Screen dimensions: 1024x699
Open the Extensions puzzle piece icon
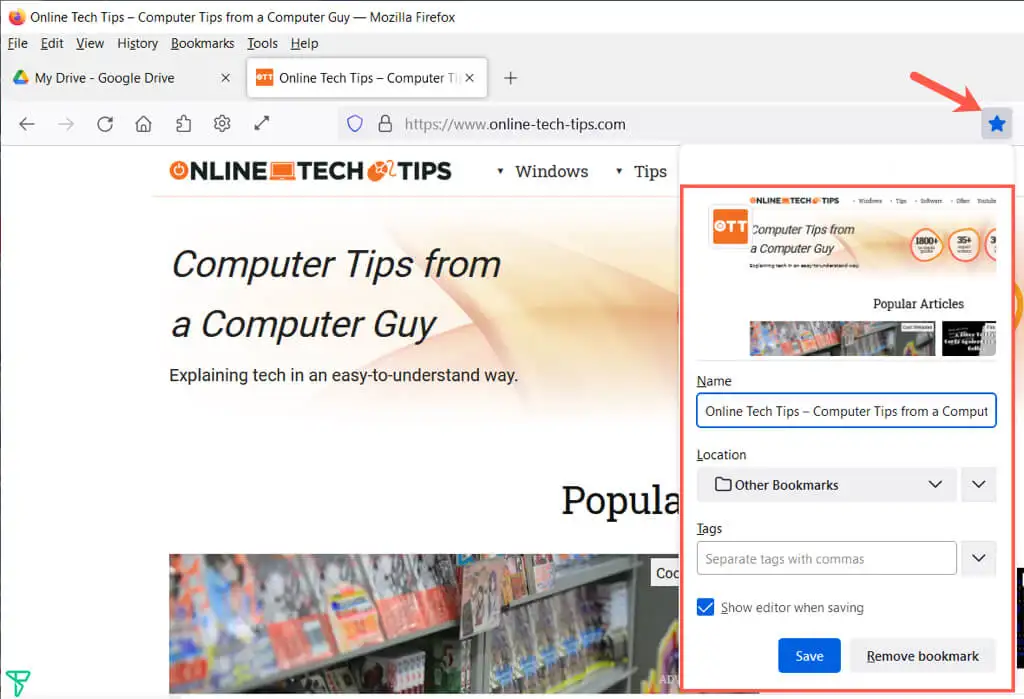click(183, 124)
